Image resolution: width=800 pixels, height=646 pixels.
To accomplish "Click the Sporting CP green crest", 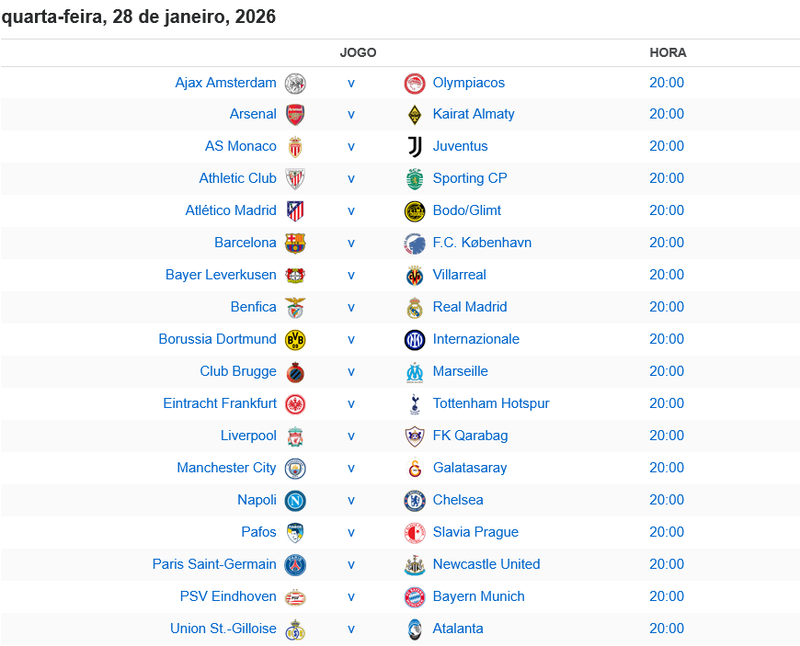I will pyautogui.click(x=414, y=179).
